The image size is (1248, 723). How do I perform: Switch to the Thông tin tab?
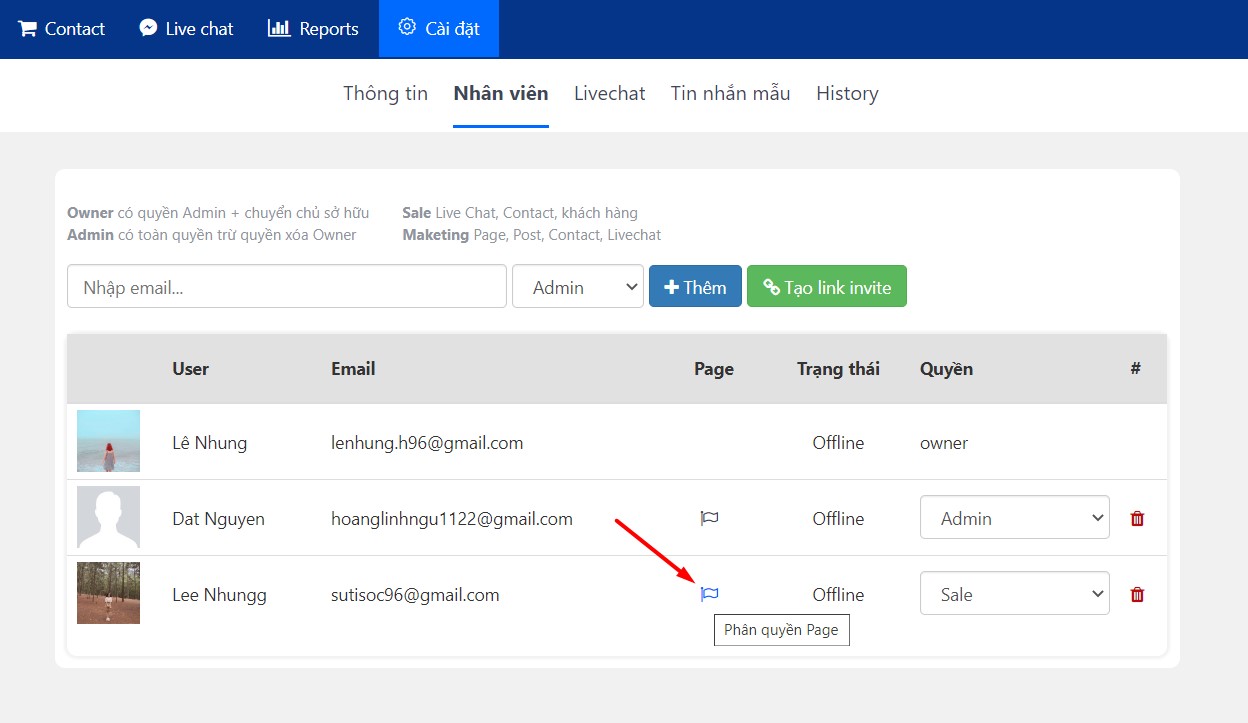tap(385, 93)
